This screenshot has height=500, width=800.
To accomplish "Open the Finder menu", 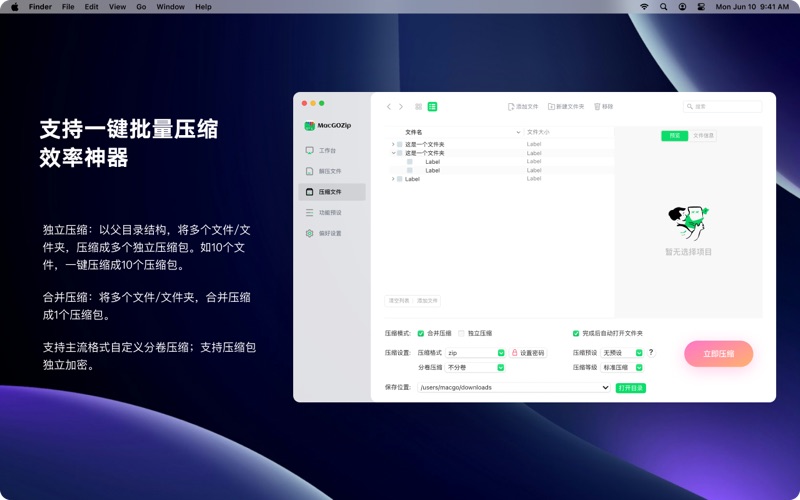I will (40, 7).
